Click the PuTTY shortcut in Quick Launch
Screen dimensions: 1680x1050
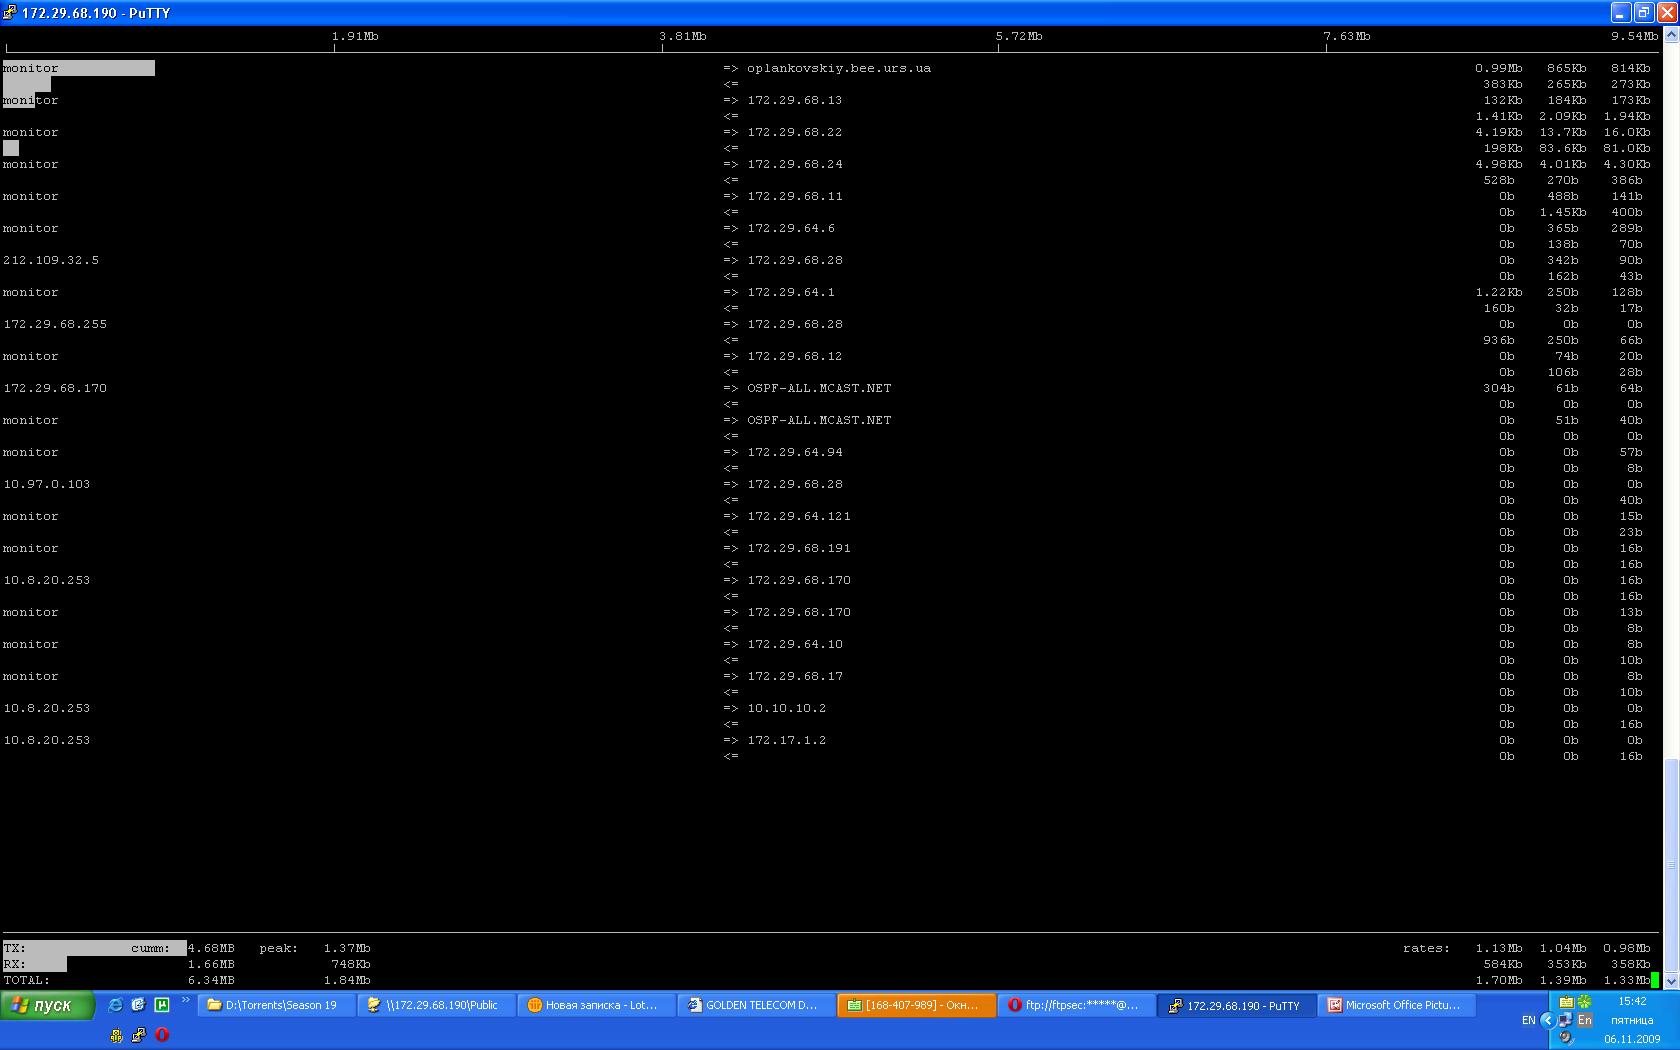click(139, 1035)
